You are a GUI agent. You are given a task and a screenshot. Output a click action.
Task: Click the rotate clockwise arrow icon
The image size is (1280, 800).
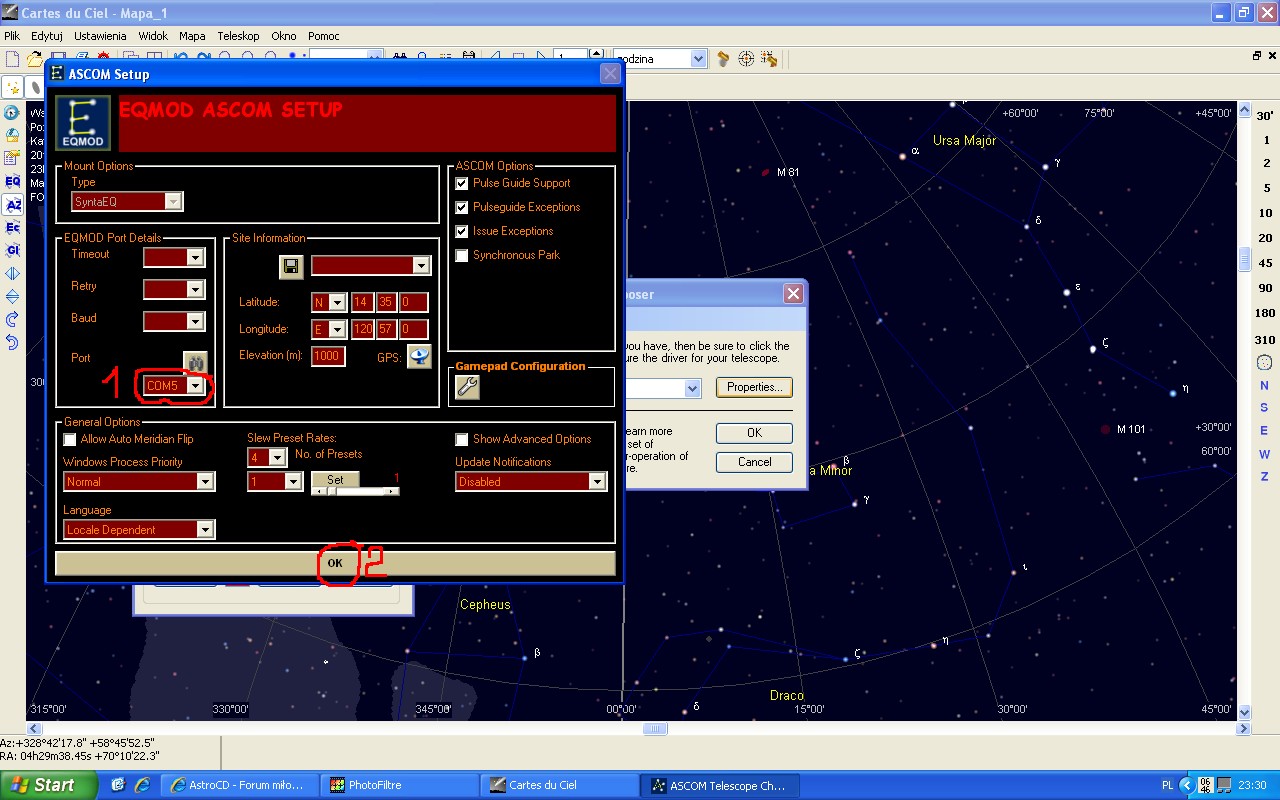[x=13, y=319]
